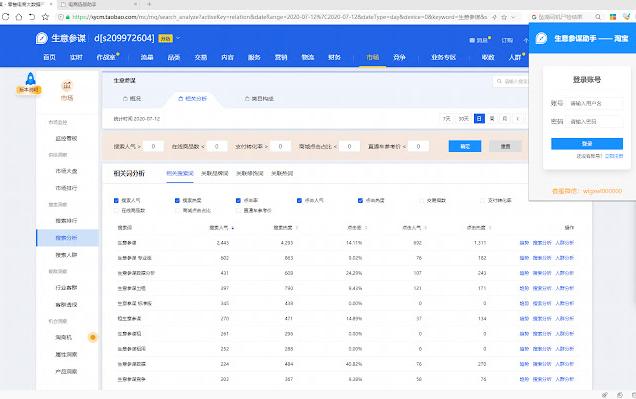Click the magnifier icon in page search box
This screenshot has height=399, width=636.
(499, 82)
